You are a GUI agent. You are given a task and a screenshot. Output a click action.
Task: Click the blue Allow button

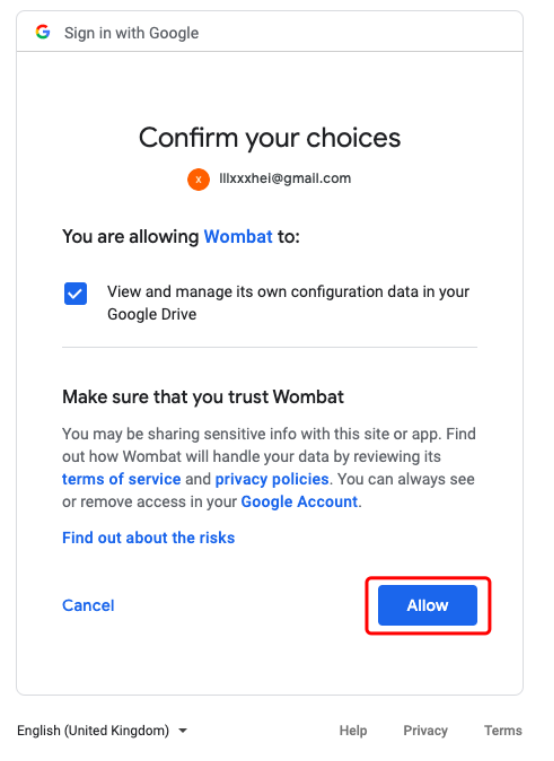click(427, 605)
